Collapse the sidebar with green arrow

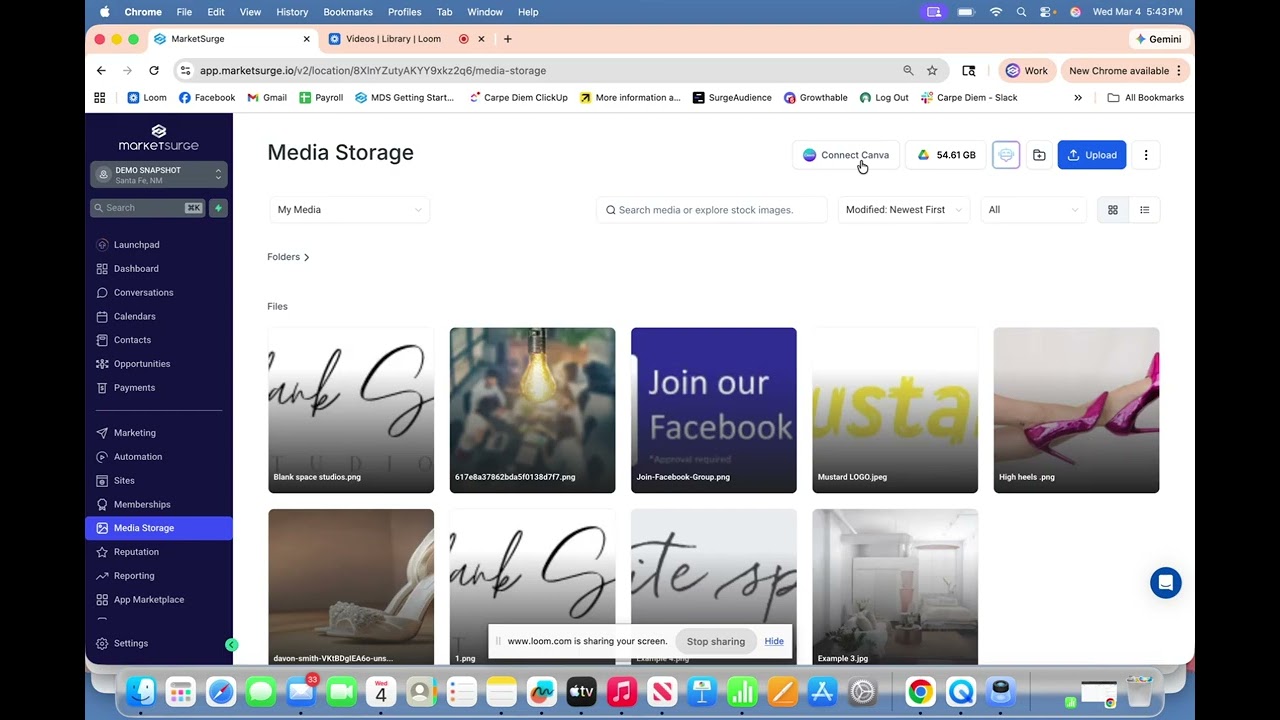pos(232,645)
